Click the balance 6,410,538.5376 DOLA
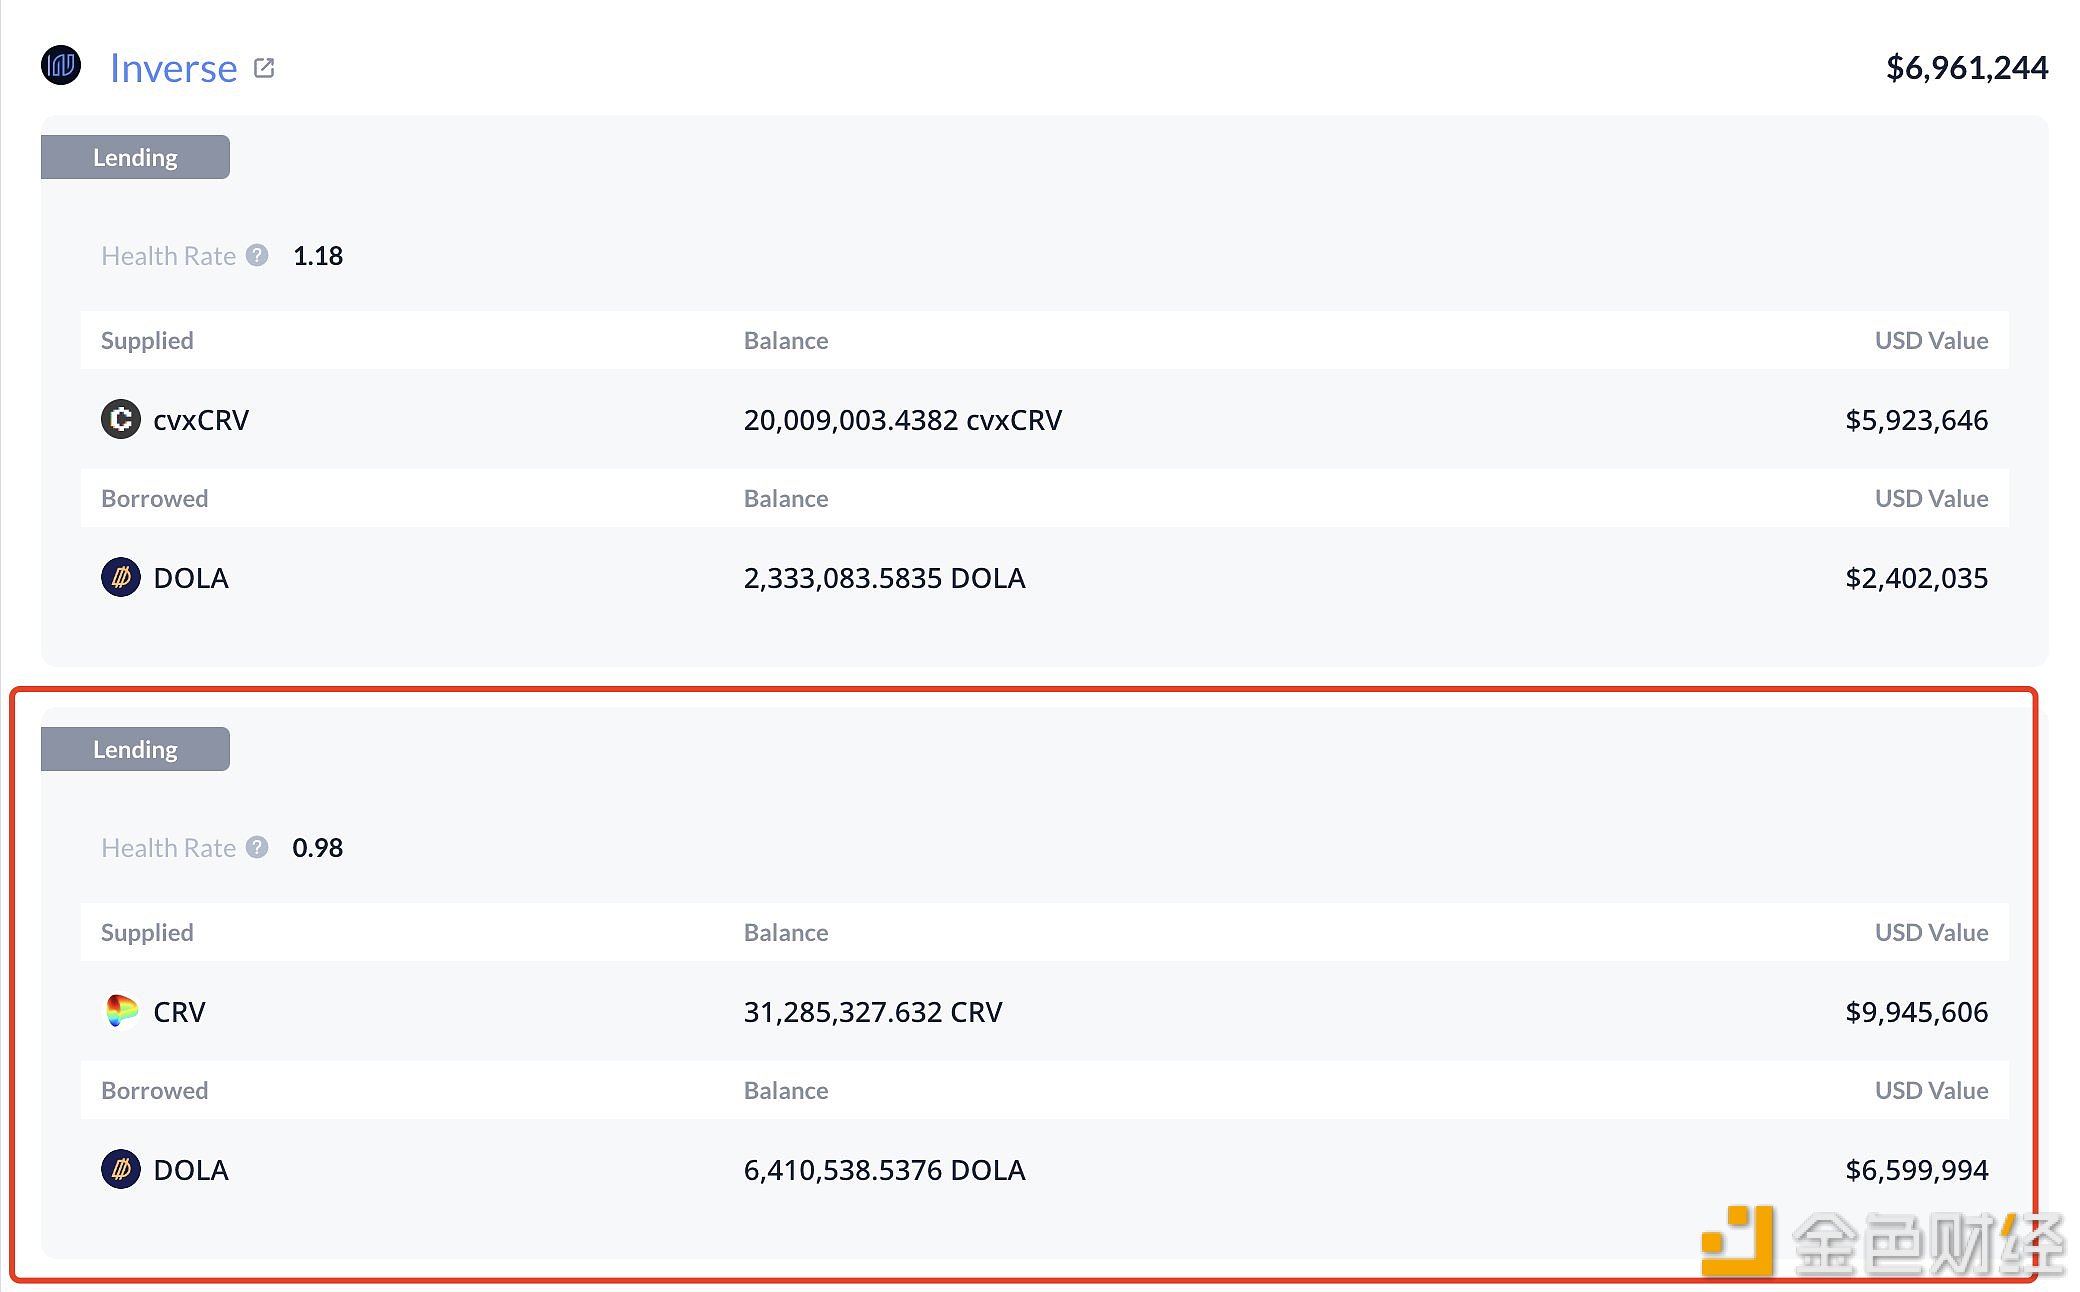Viewport: 2080px width, 1292px height. click(x=885, y=1170)
